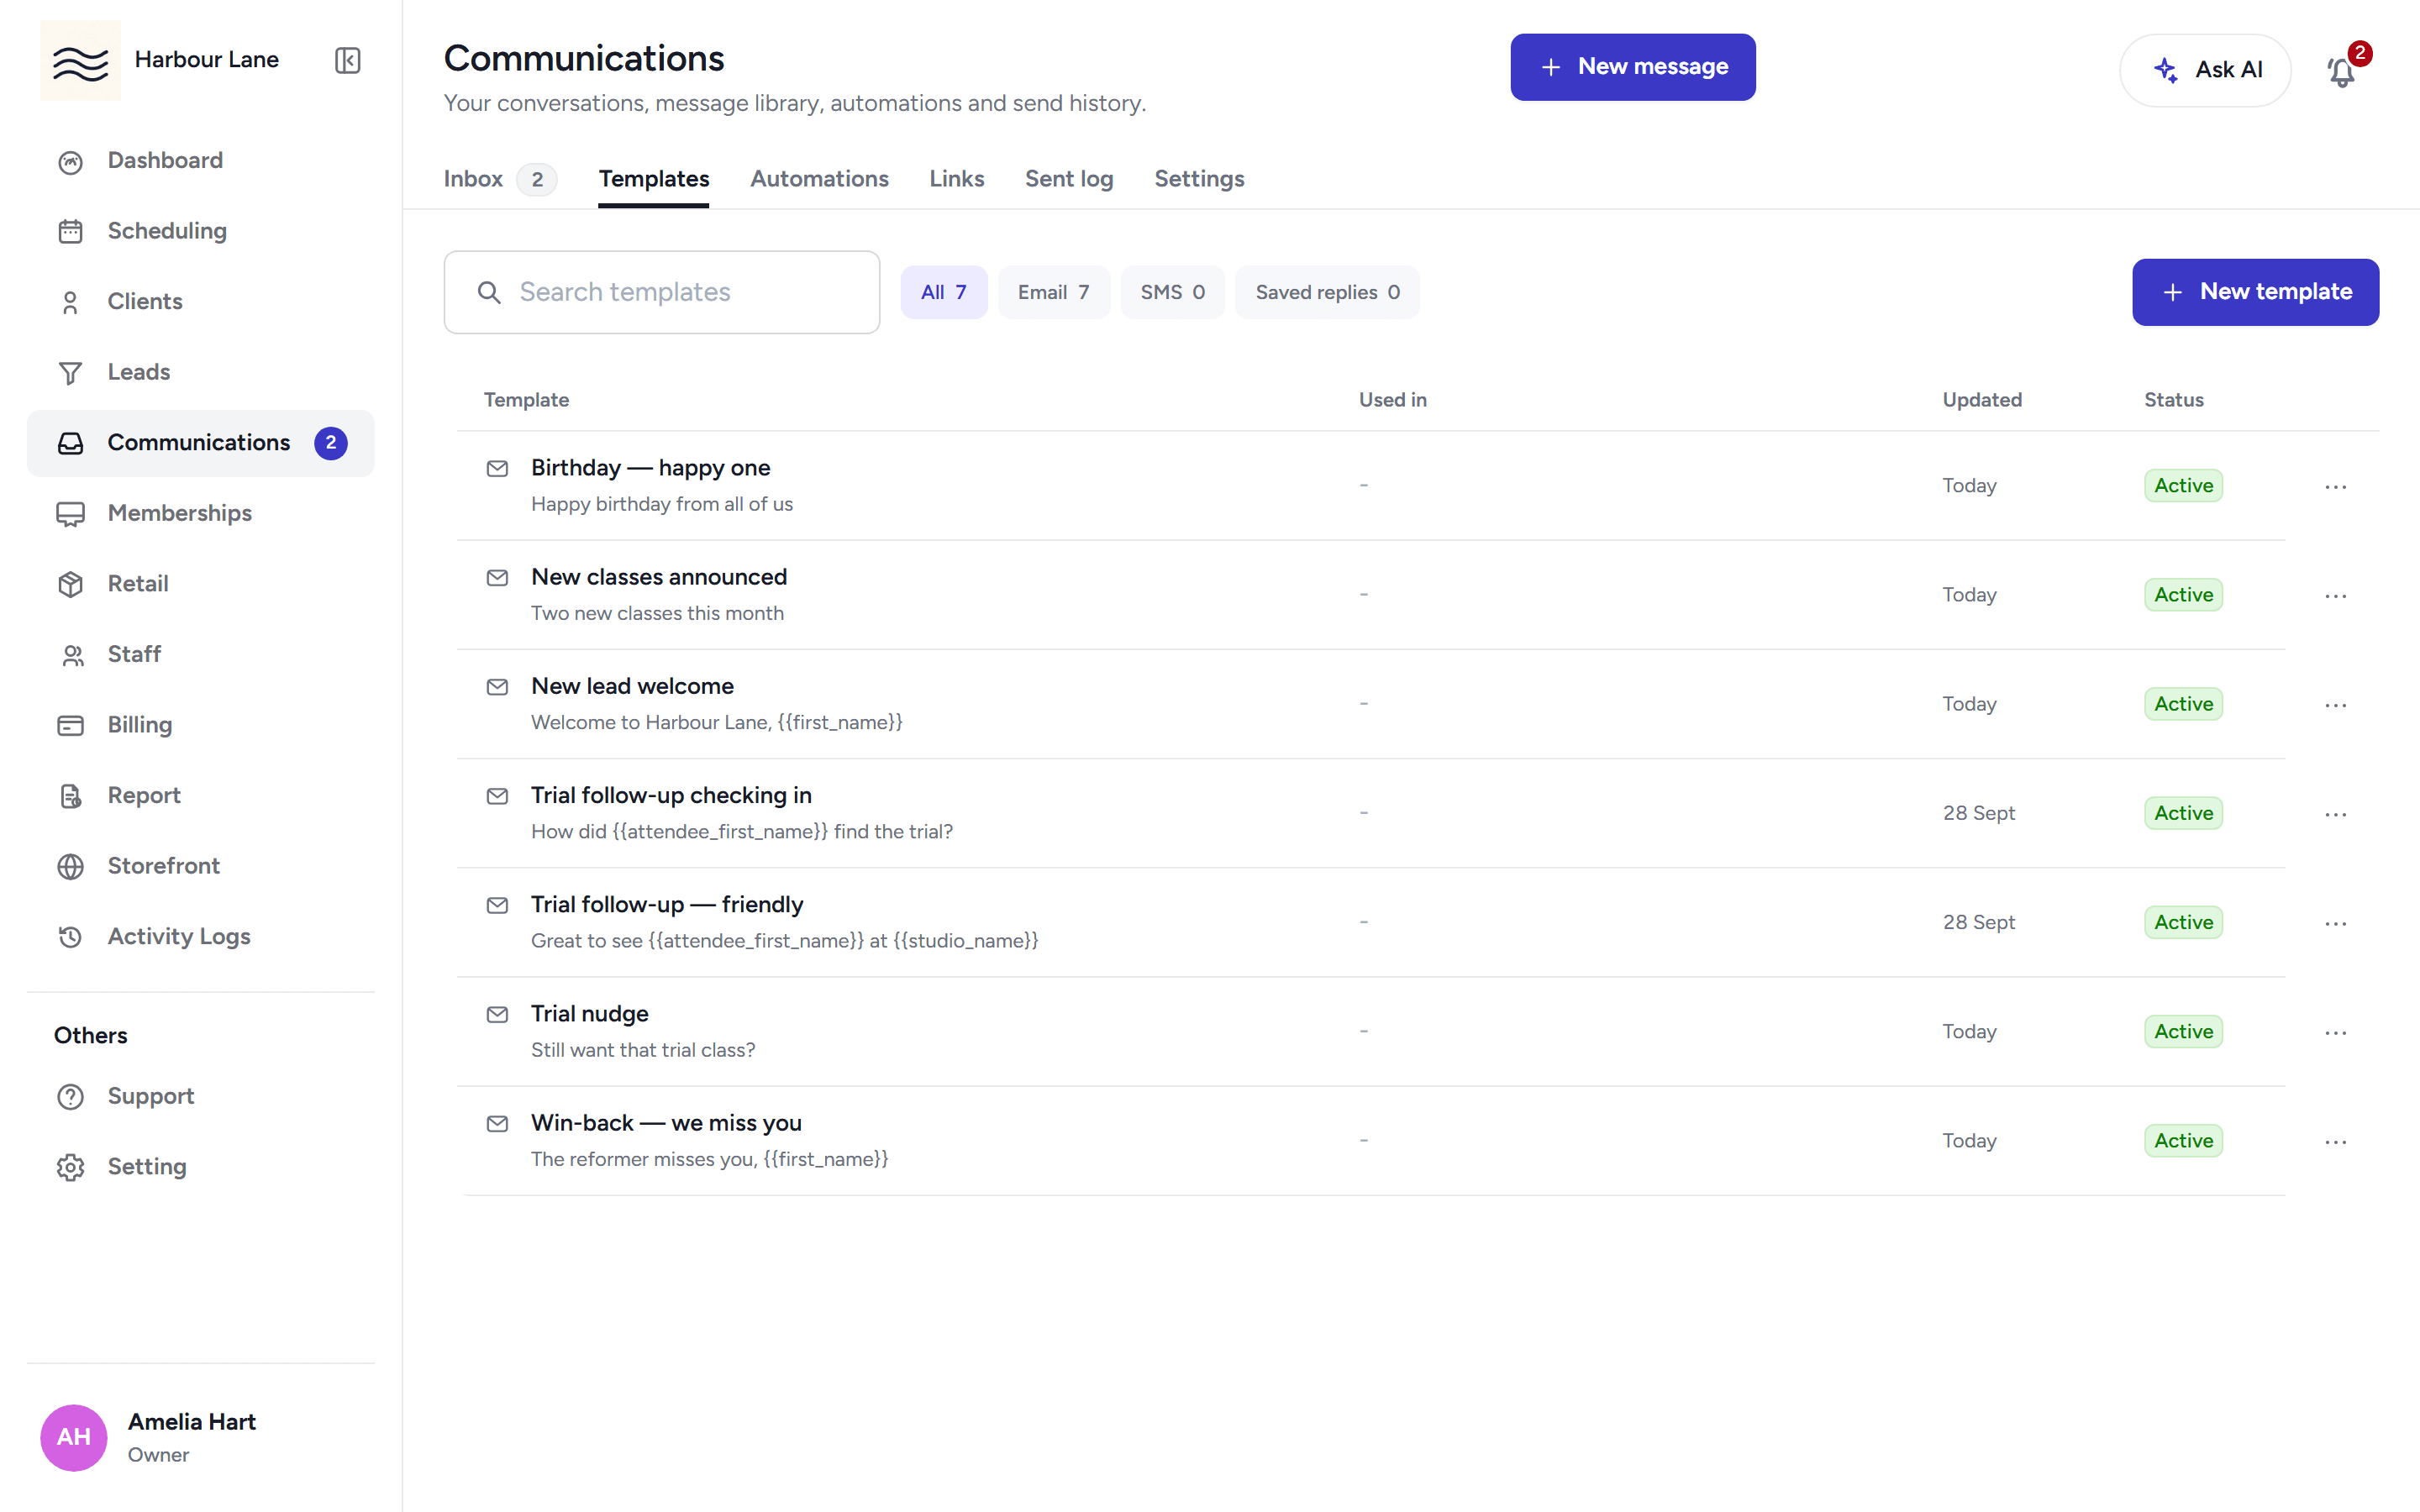The height and width of the screenshot is (1512, 2420).
Task: Go to Scheduling calendar section
Action: (200, 231)
